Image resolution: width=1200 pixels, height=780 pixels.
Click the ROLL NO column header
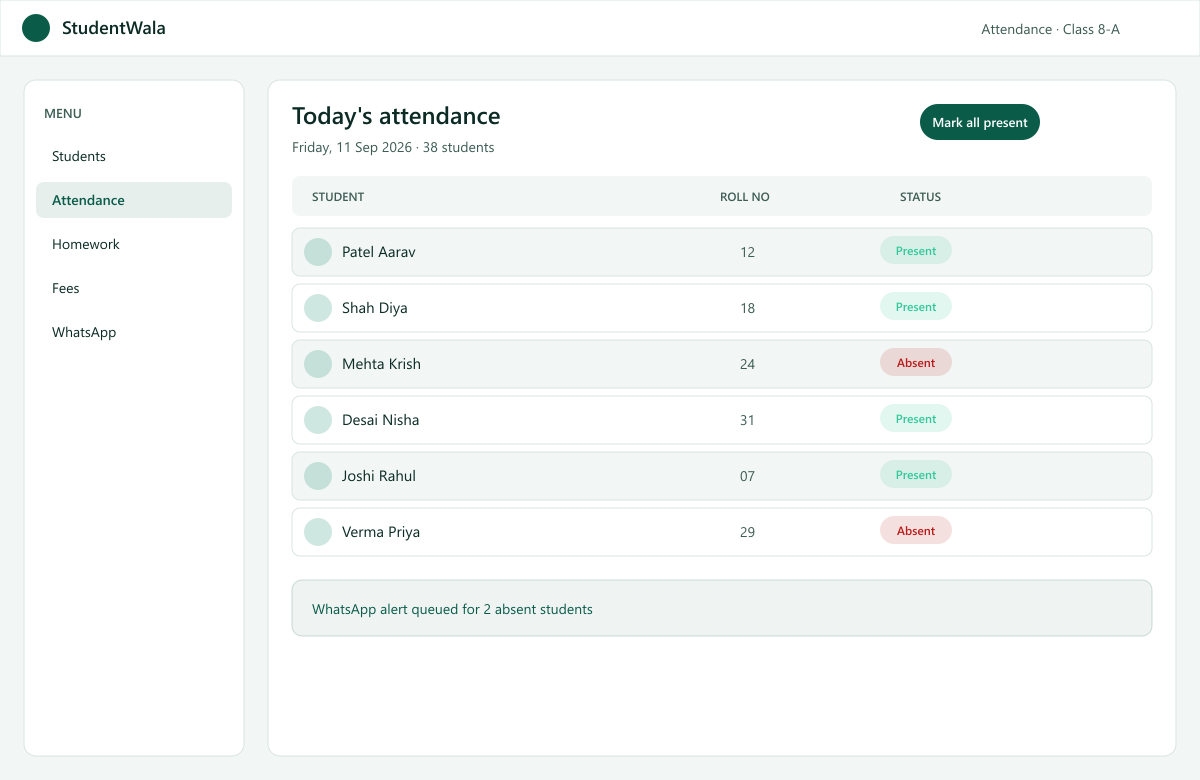click(x=745, y=197)
